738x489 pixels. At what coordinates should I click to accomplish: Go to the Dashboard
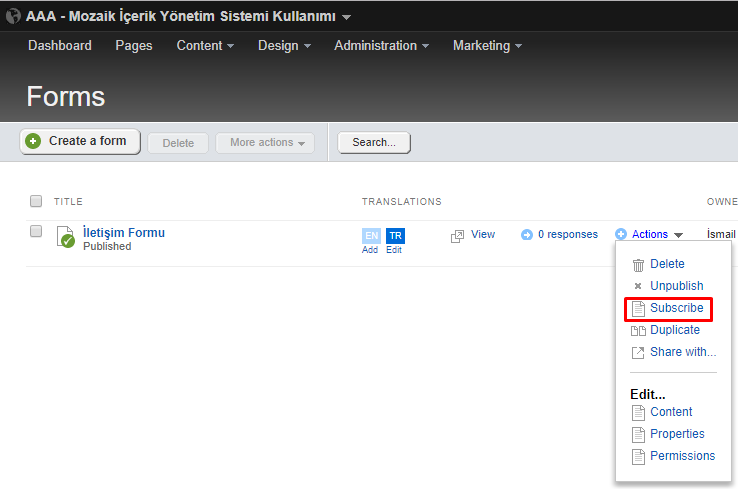click(60, 46)
